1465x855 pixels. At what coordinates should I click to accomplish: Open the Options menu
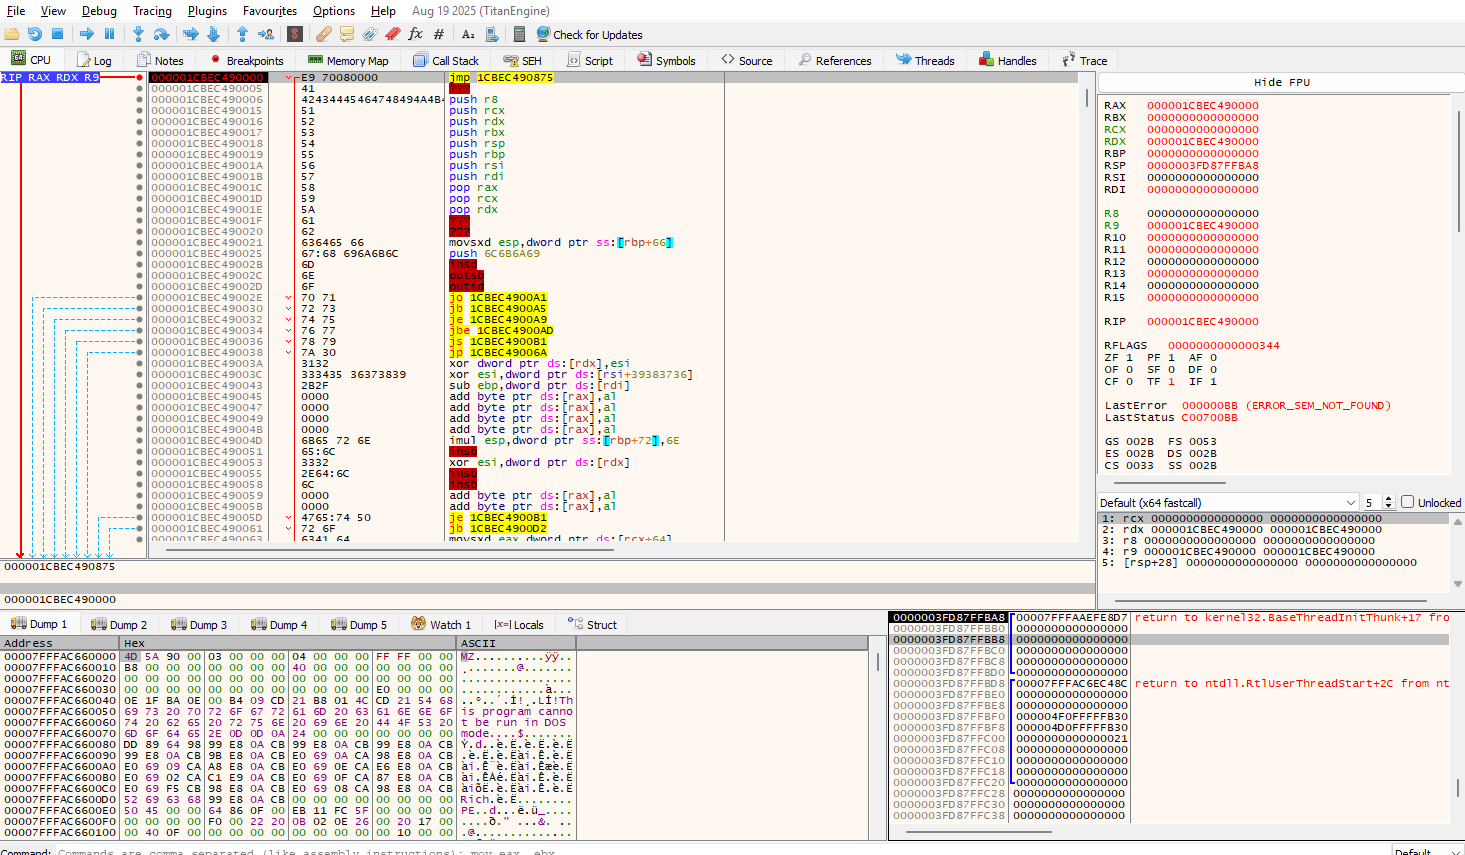(x=334, y=11)
